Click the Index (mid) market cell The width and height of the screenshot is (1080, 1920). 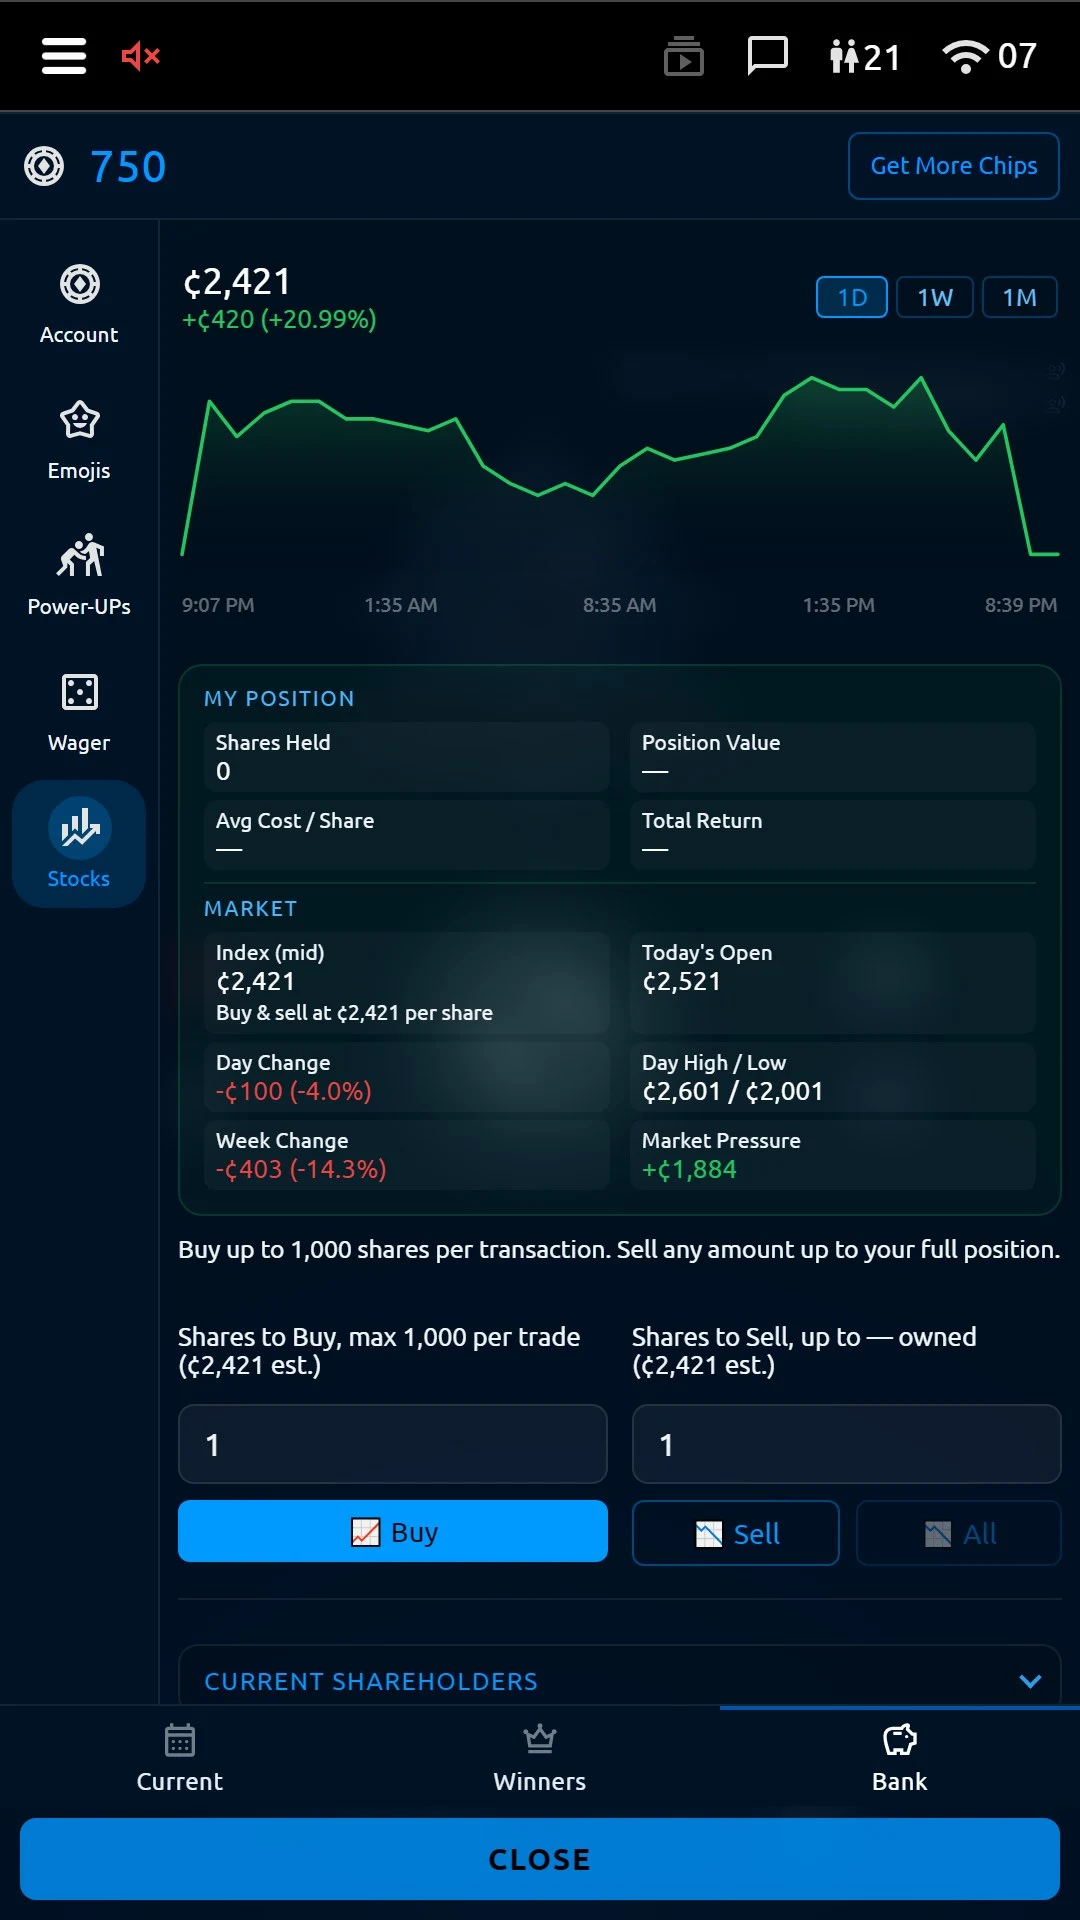tap(407, 982)
